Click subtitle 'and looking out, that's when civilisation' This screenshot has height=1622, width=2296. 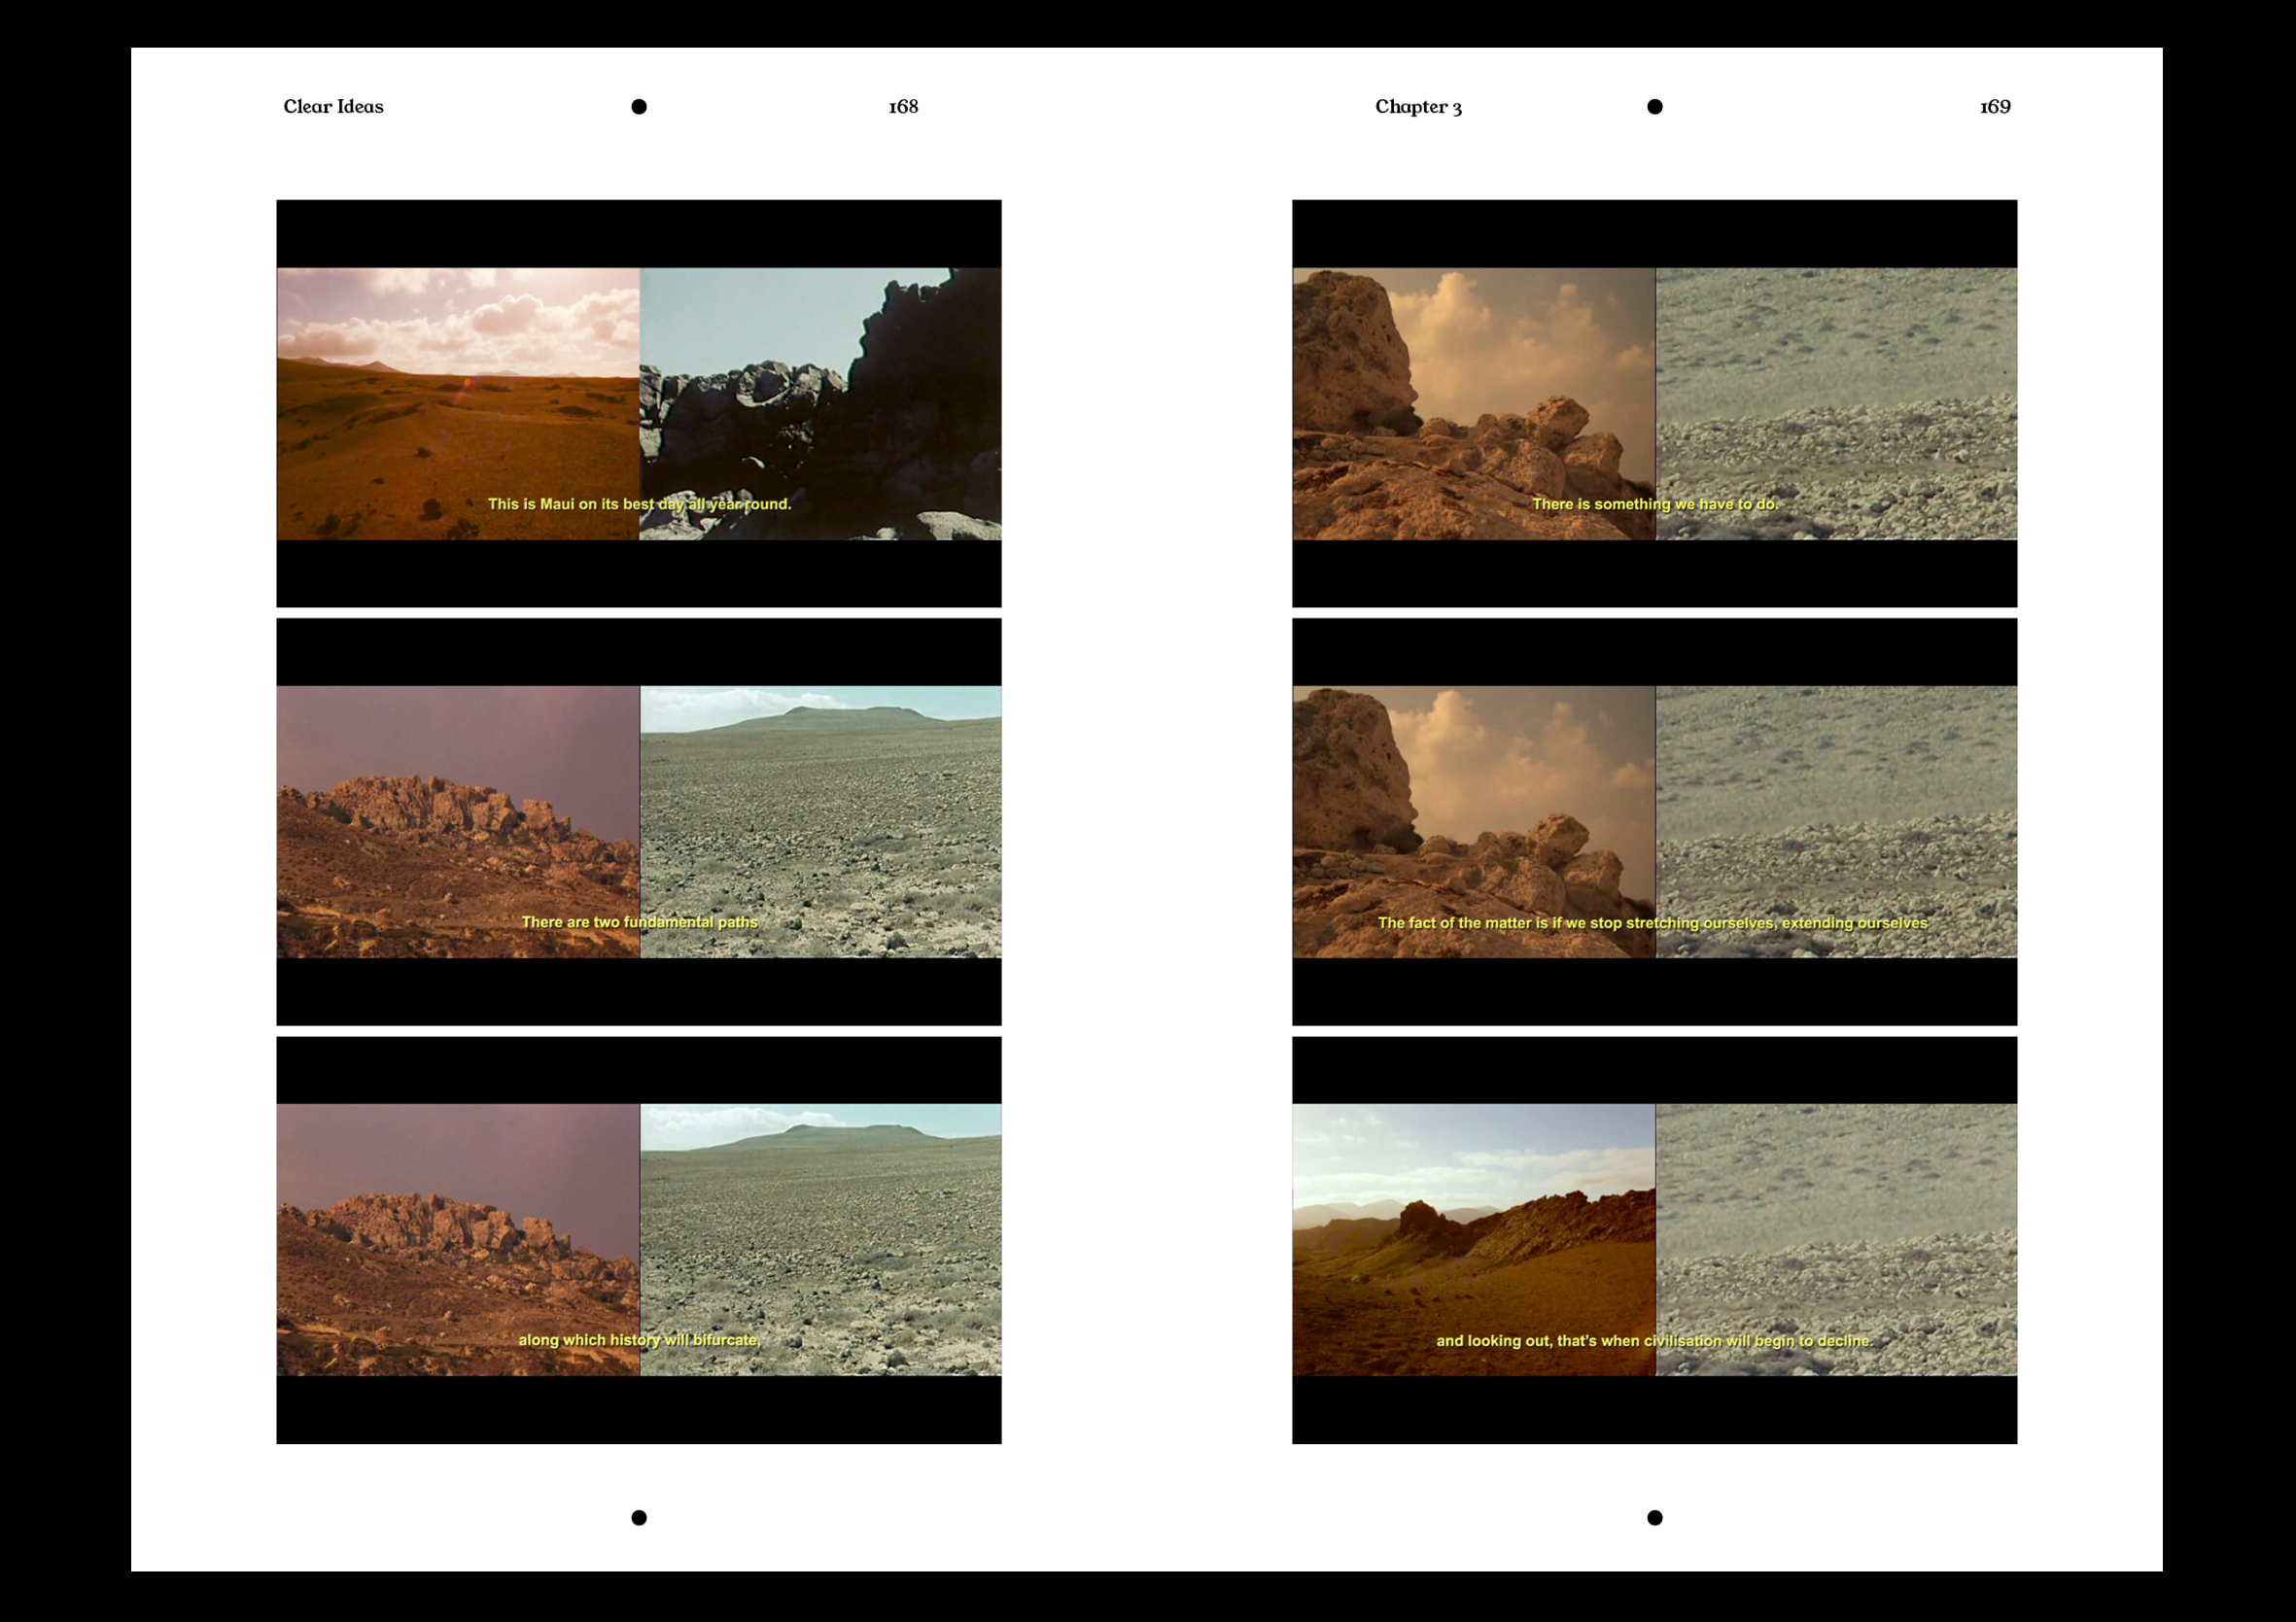pyautogui.click(x=1579, y=1341)
